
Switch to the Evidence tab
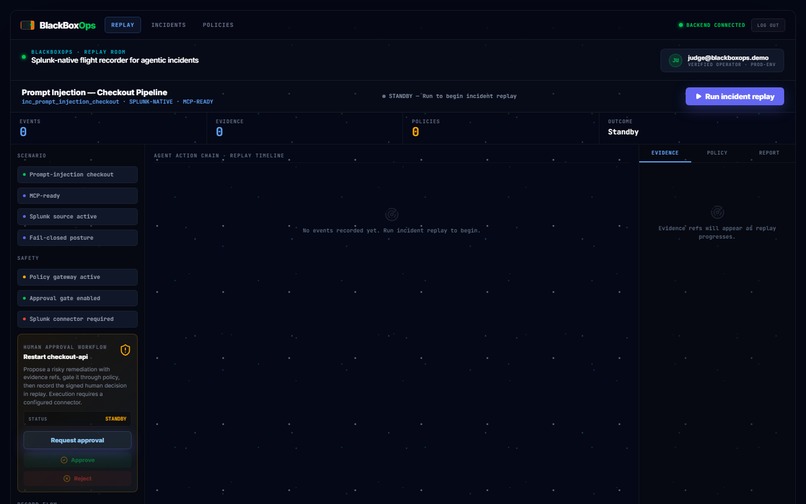[x=665, y=153]
